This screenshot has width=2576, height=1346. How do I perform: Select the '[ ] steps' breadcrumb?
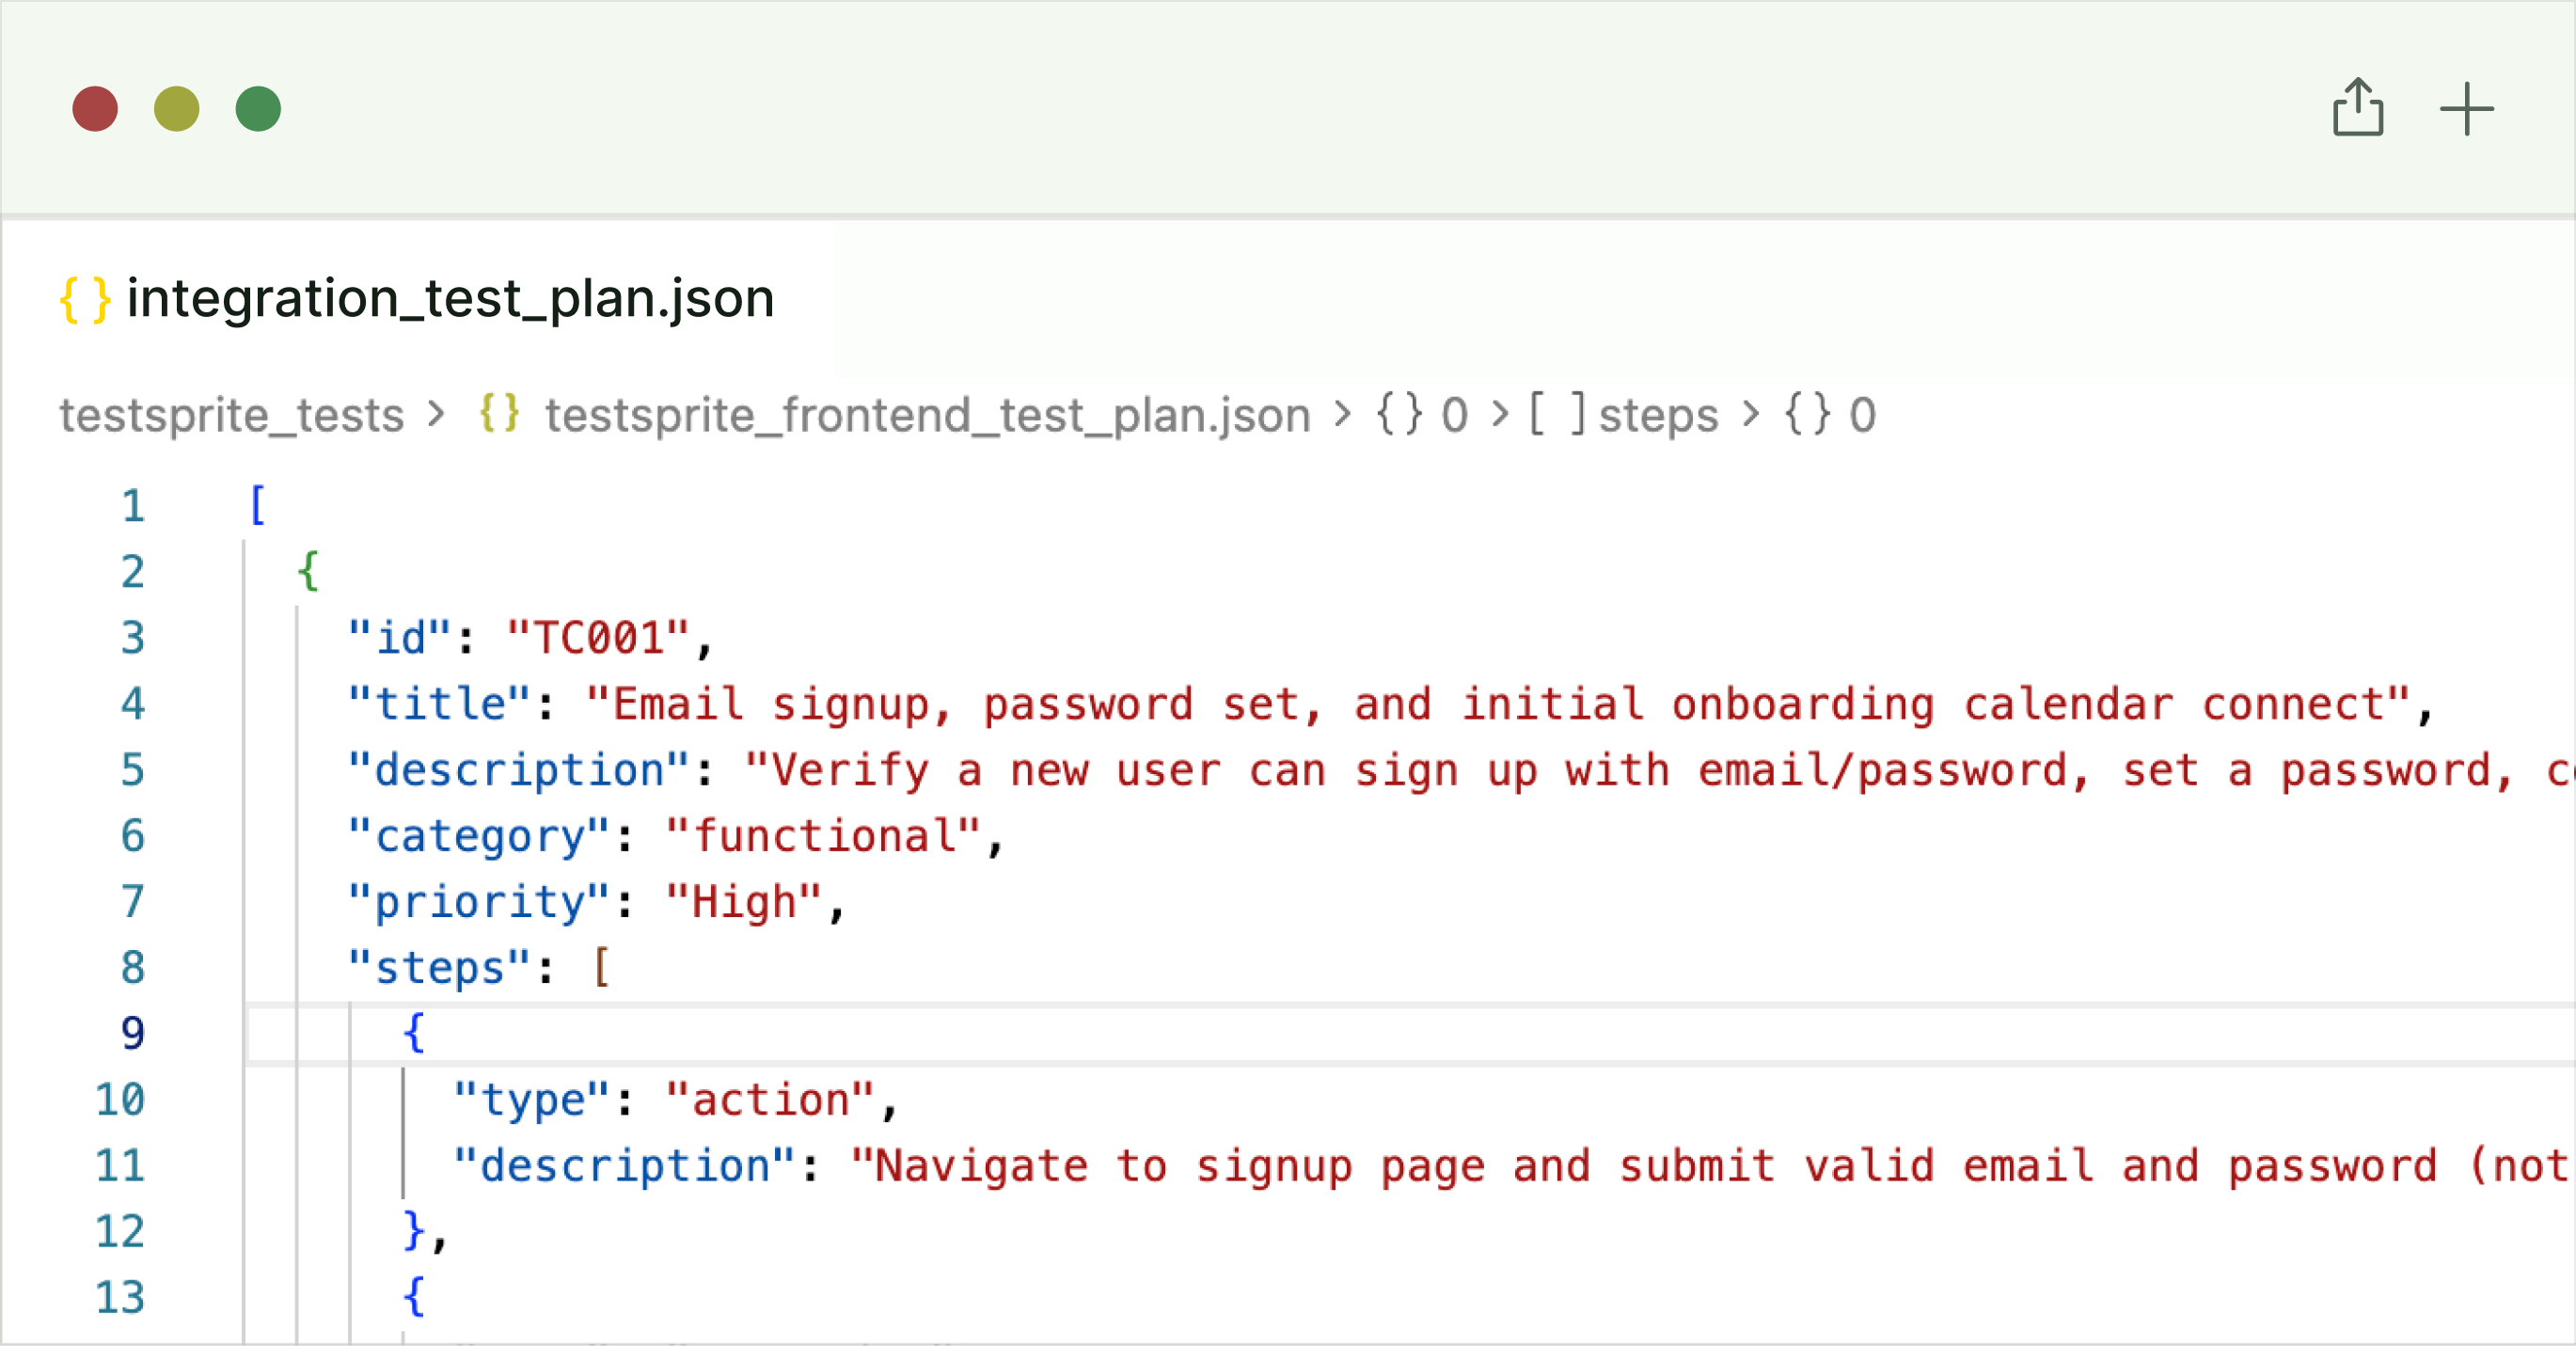coord(1624,414)
